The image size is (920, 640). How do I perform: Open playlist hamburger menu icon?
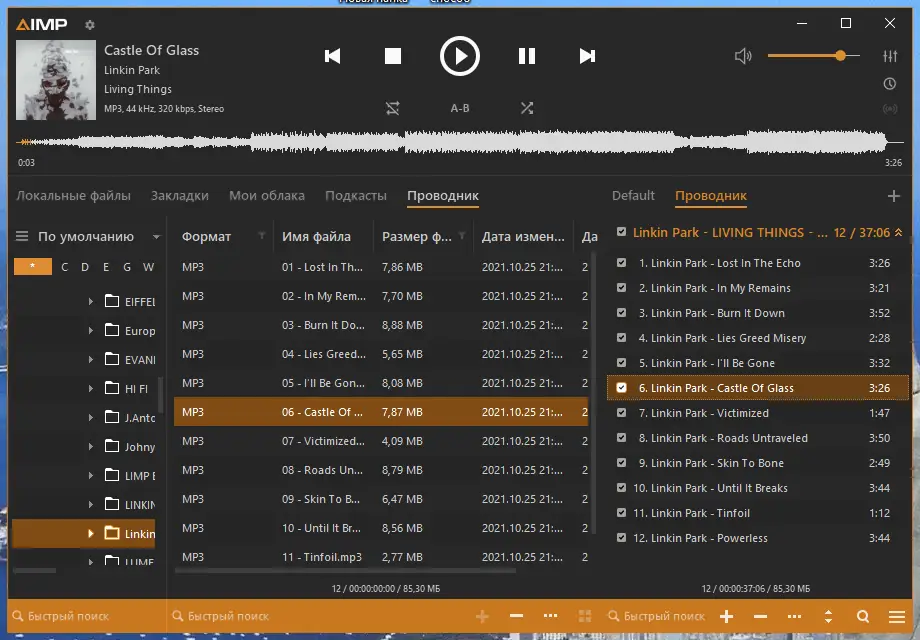click(x=897, y=616)
